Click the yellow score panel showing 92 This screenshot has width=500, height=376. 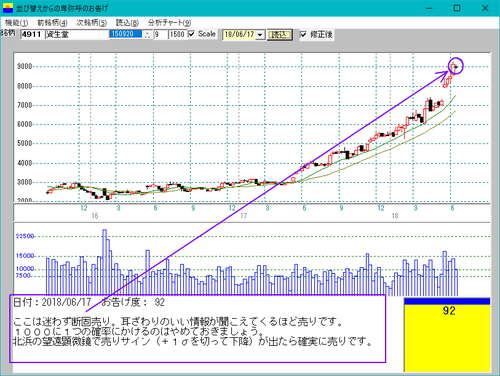click(x=447, y=335)
